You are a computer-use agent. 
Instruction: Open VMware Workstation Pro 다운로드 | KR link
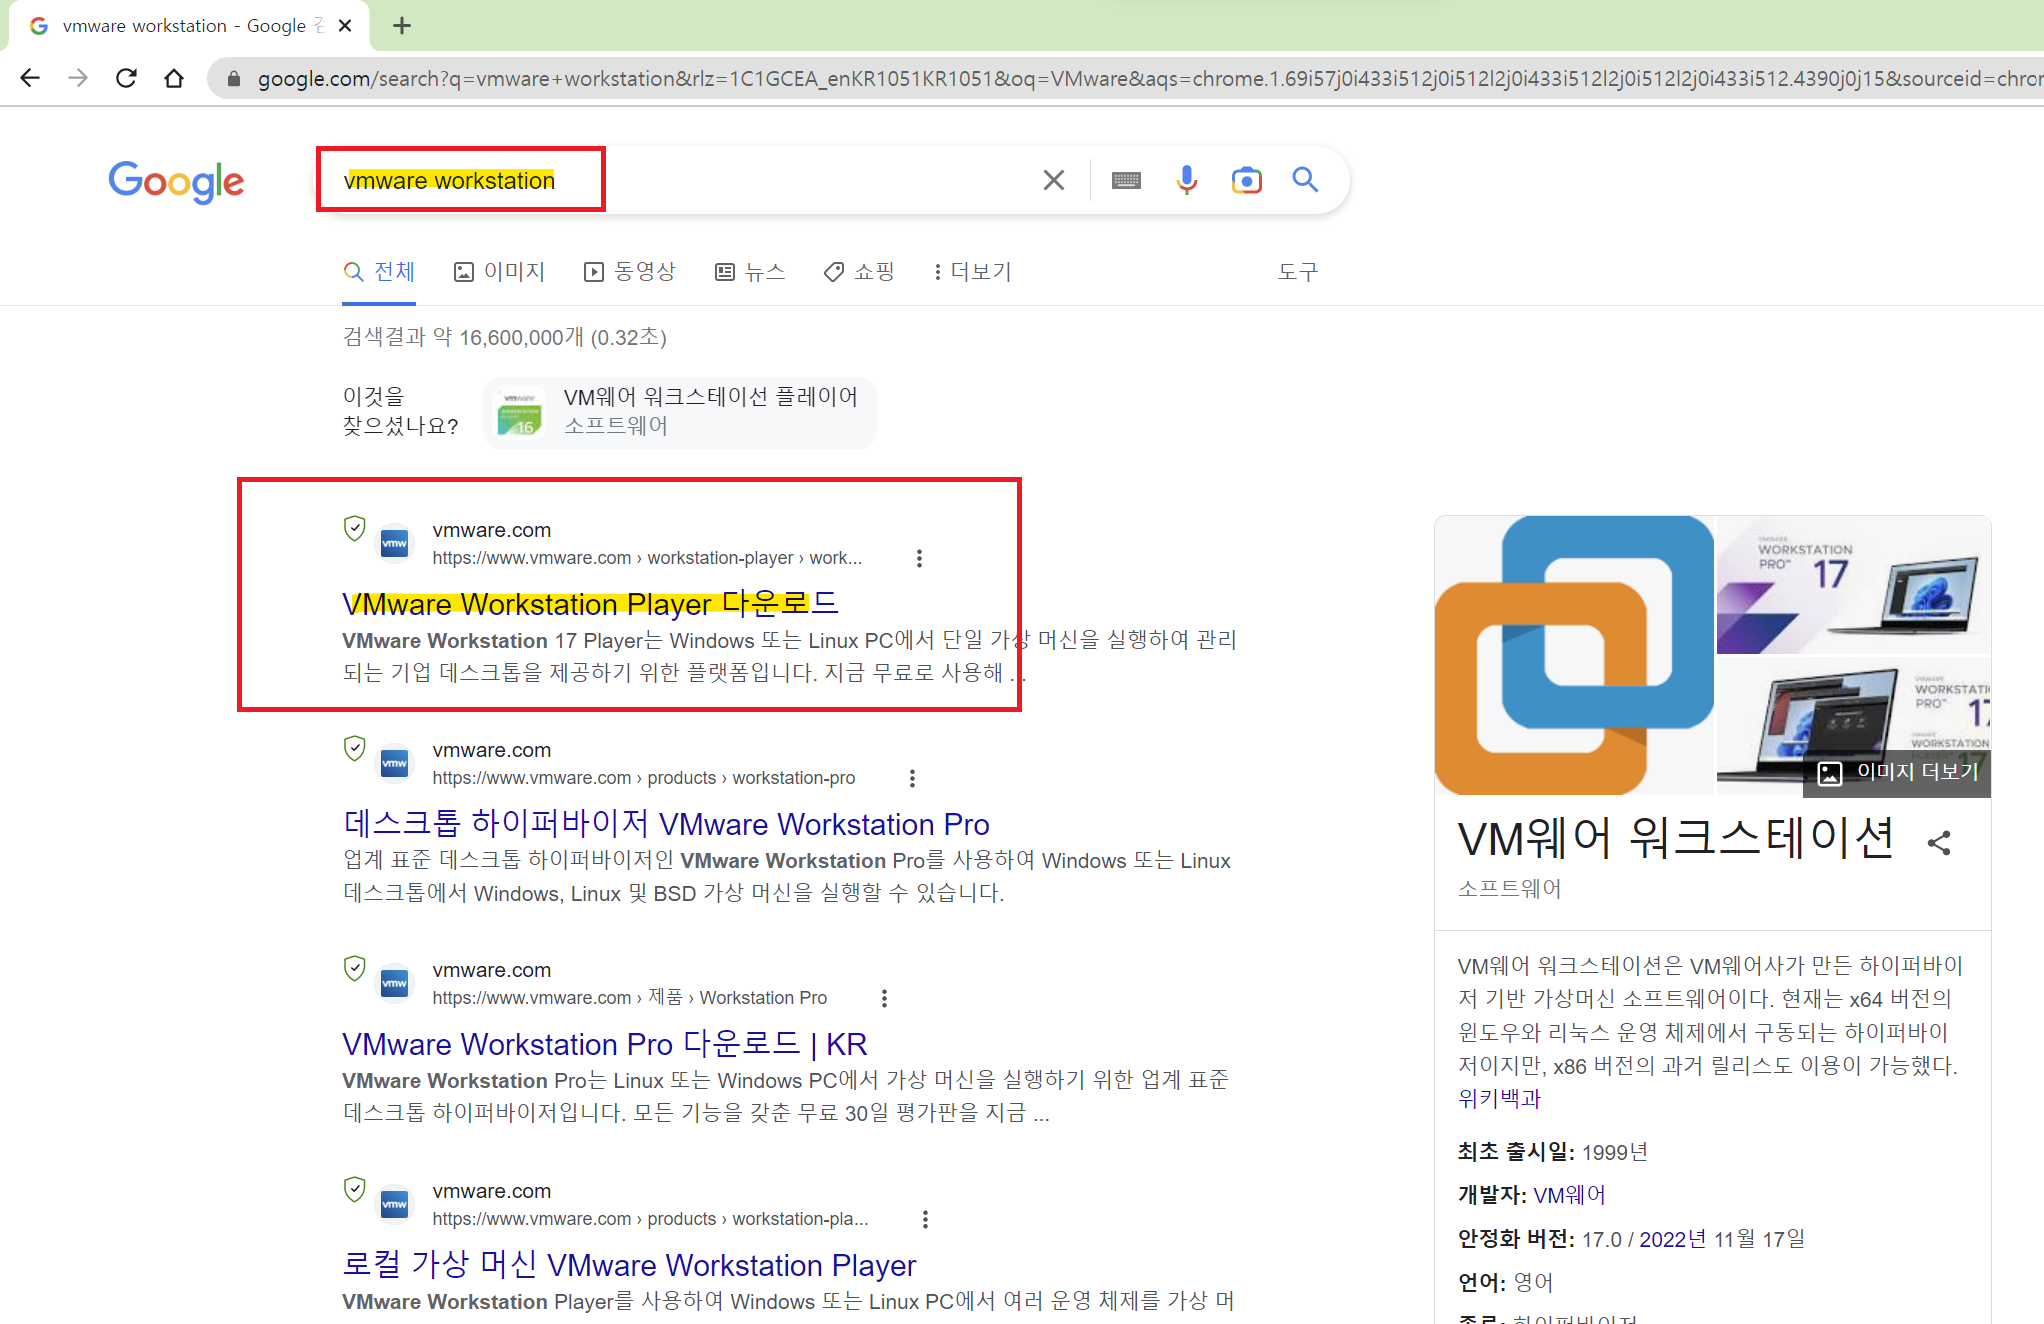604,1044
